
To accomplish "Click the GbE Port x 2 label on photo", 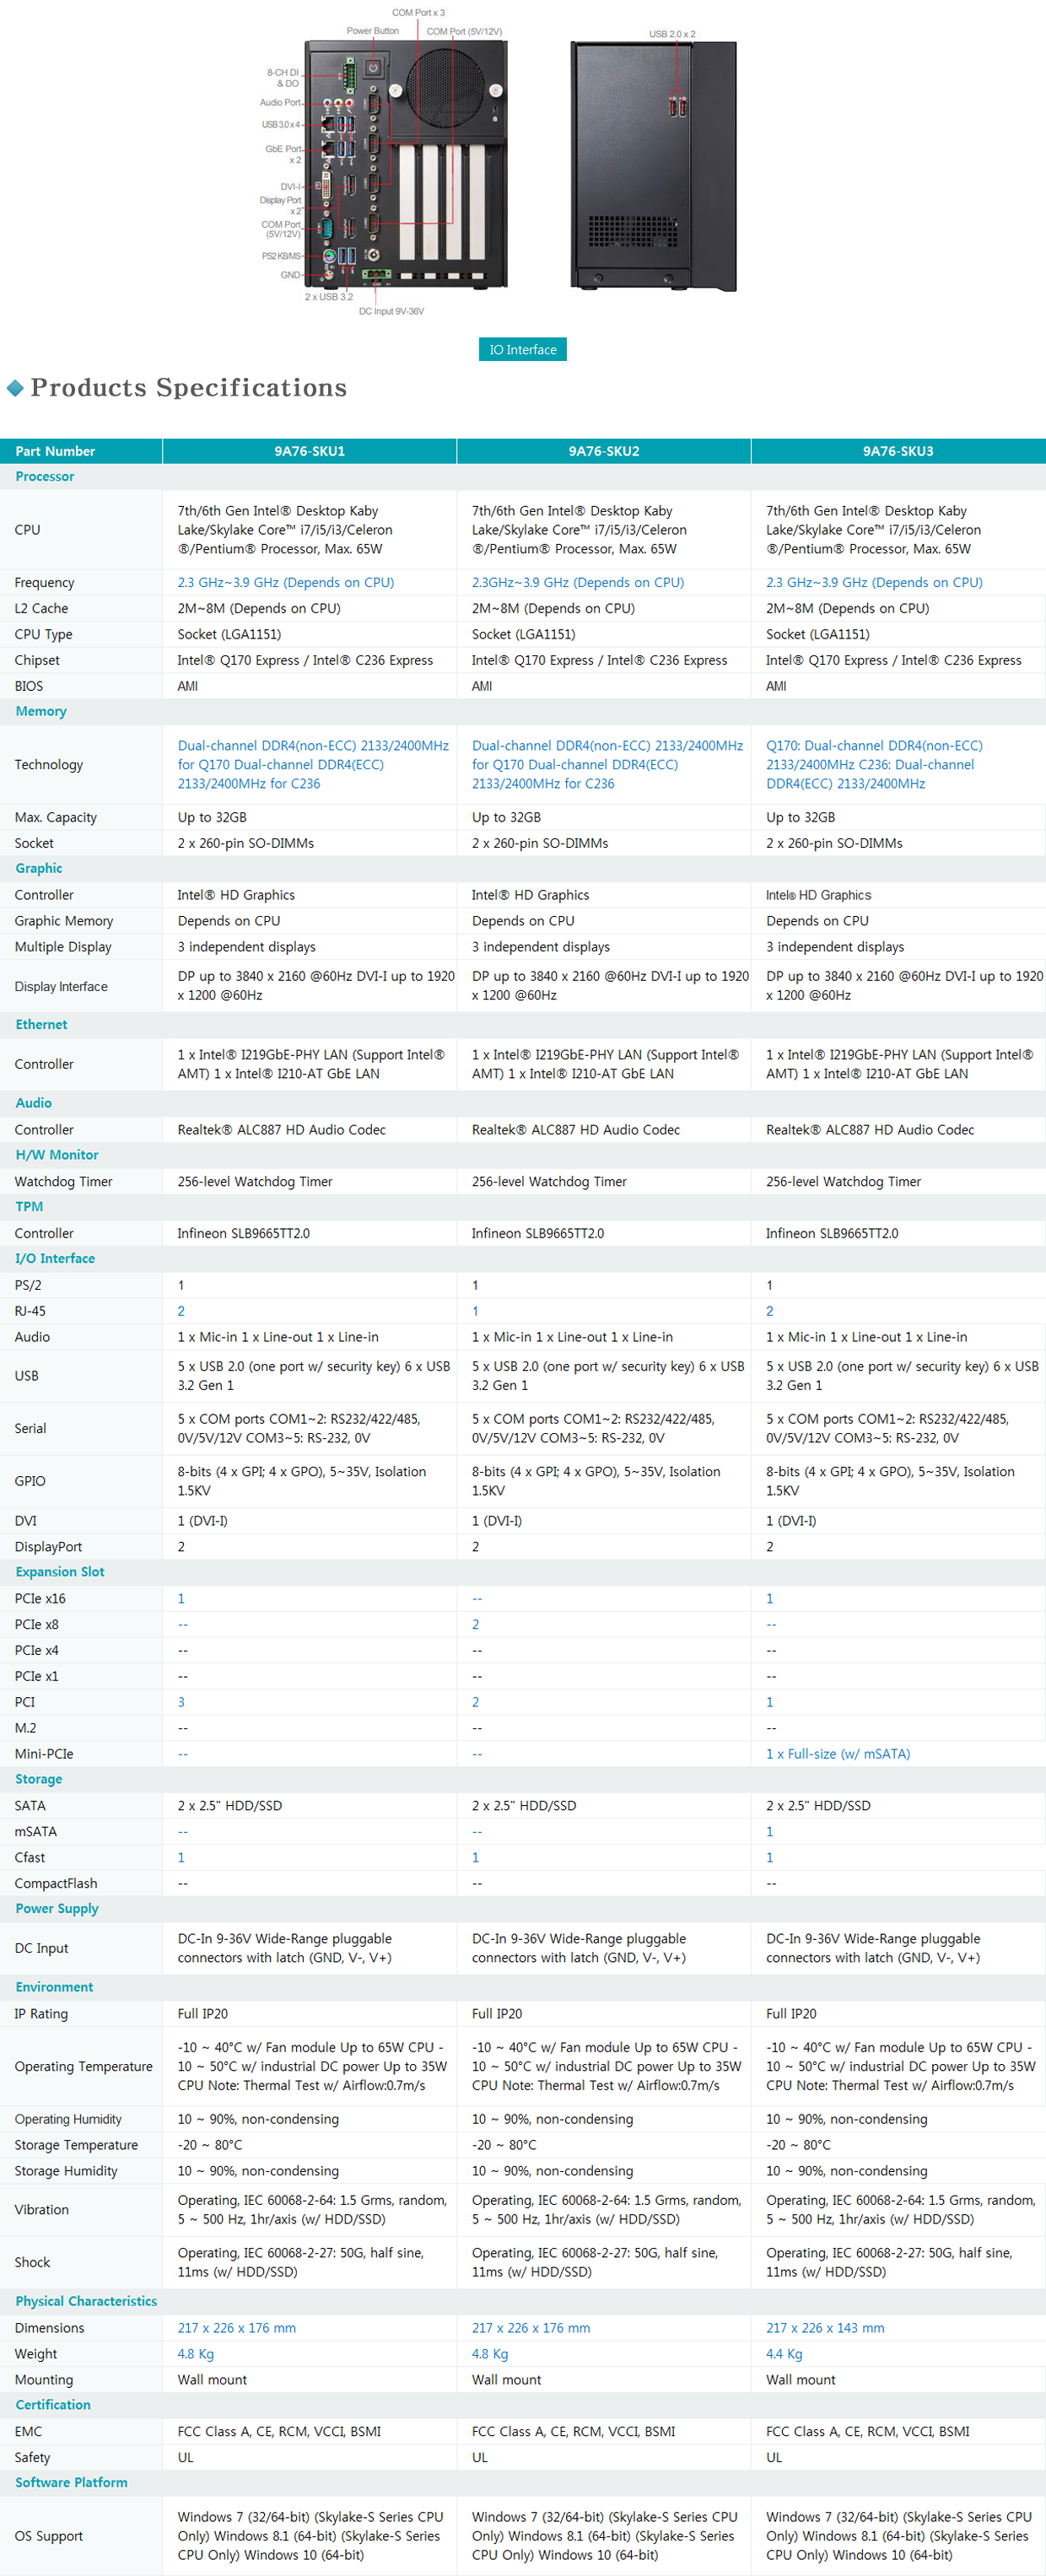I will (283, 154).
